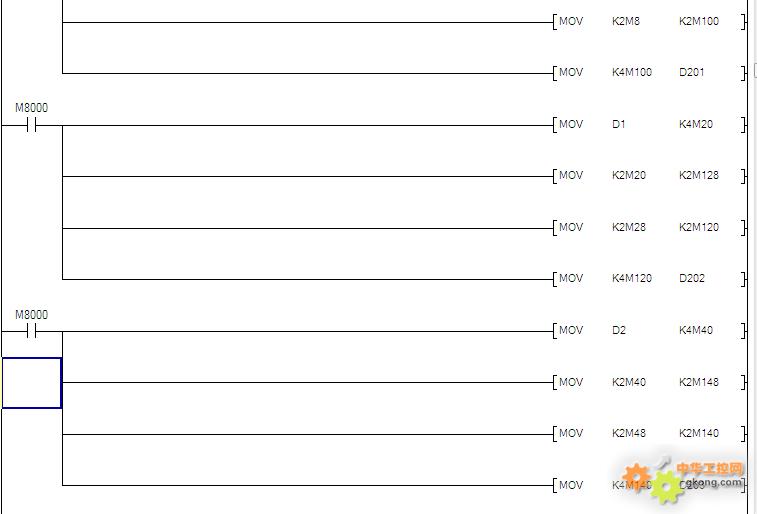This screenshot has width=757, height=514.
Task: Select the empty blue-outlined cursor cell
Action: click(x=32, y=383)
